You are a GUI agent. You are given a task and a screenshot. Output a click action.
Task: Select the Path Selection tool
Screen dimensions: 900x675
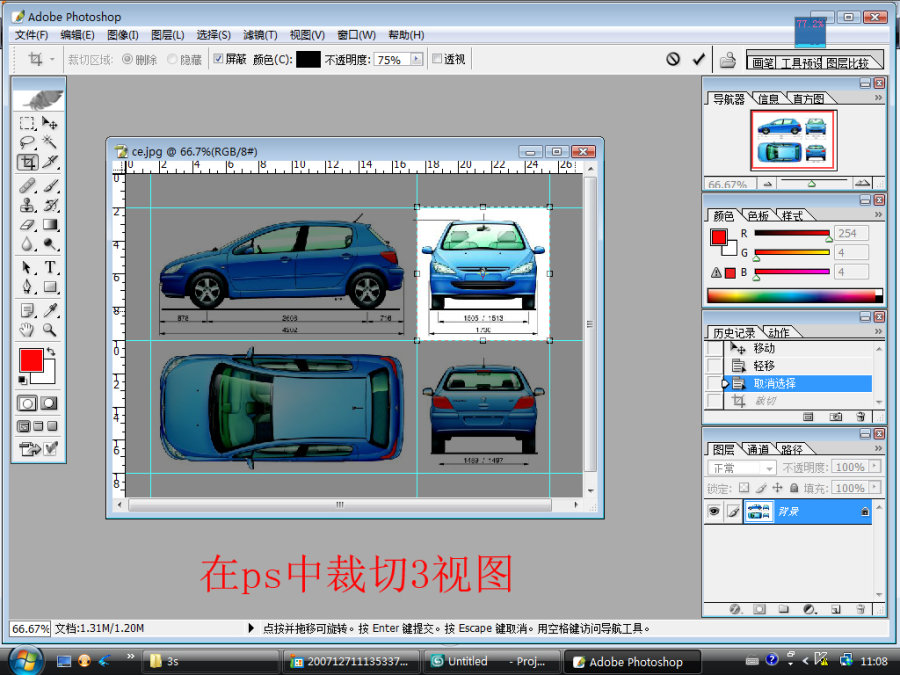point(26,267)
